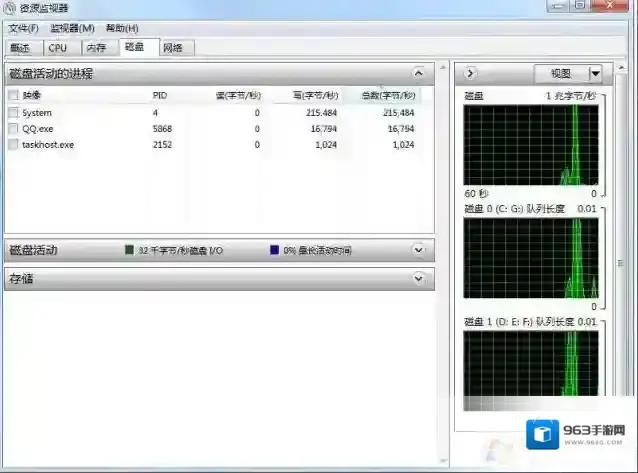This screenshot has height=473, width=638.
Task: Open the 视图 dropdown arrow
Action: pos(595,73)
